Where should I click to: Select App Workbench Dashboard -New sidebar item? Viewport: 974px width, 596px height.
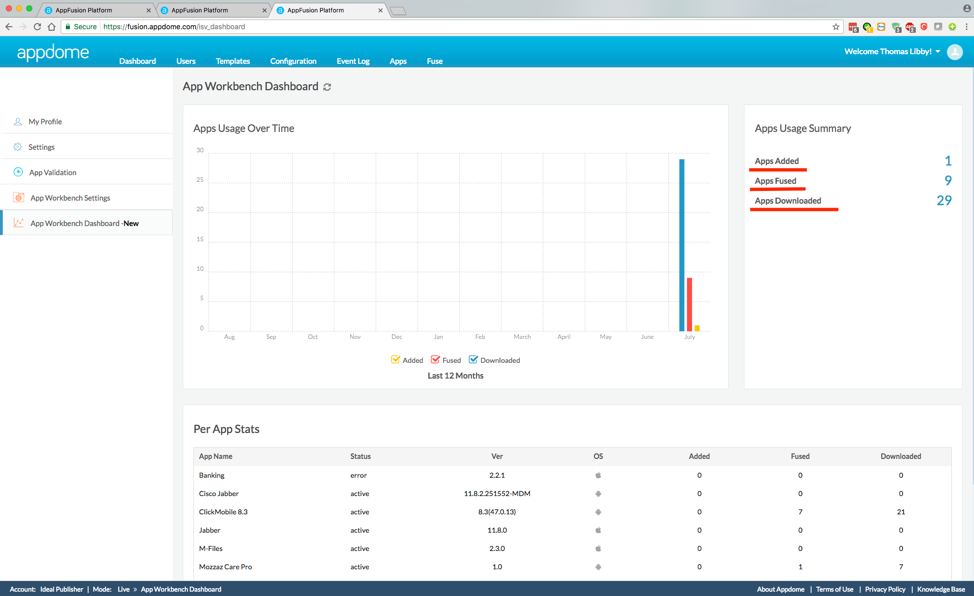tap(86, 222)
